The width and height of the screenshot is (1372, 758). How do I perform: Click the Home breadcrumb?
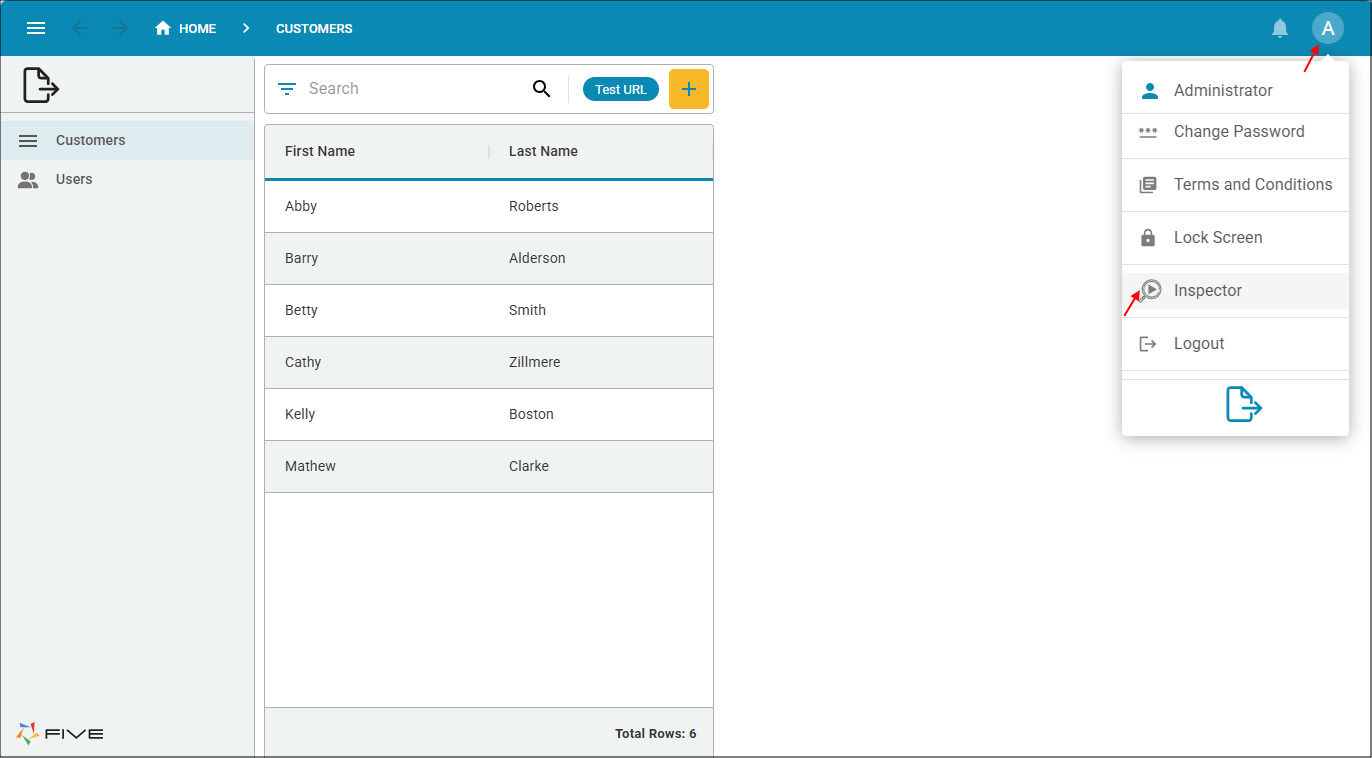(x=186, y=28)
